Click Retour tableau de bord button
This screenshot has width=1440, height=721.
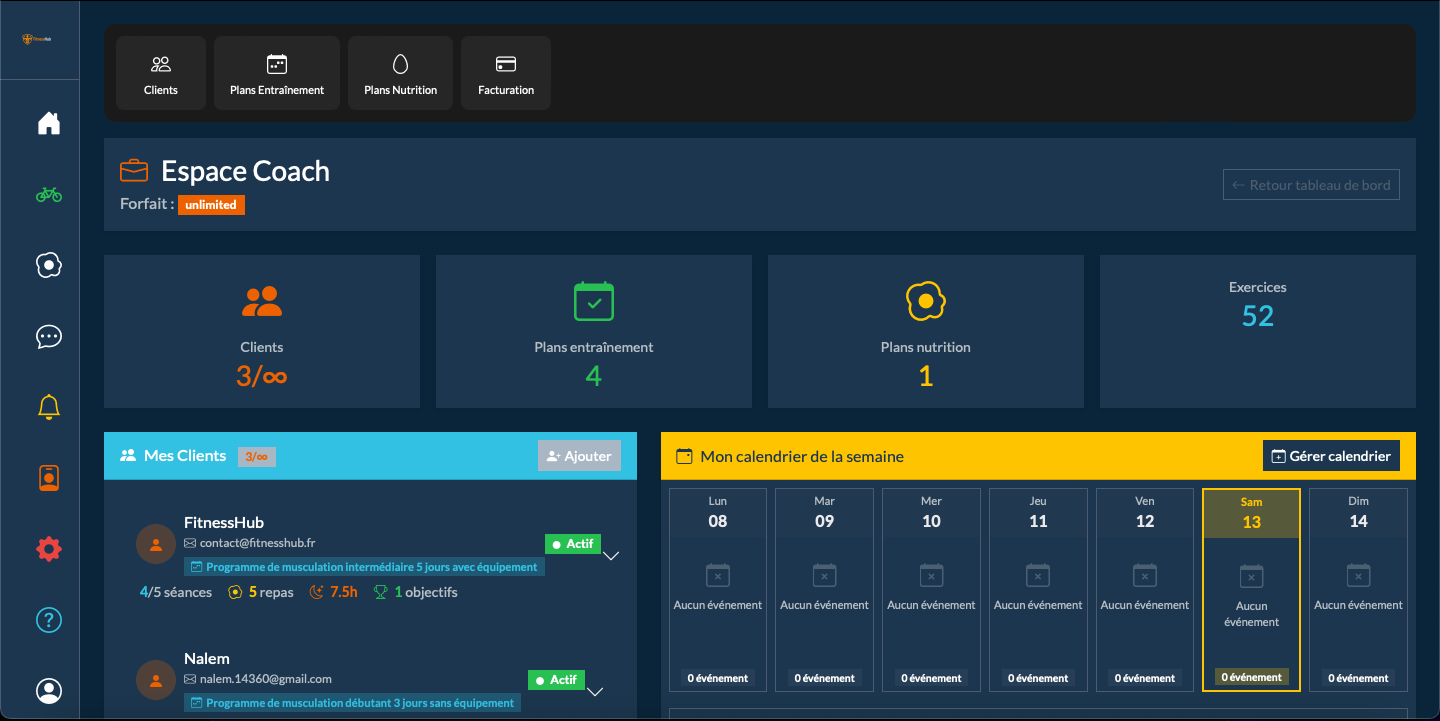(x=1310, y=185)
